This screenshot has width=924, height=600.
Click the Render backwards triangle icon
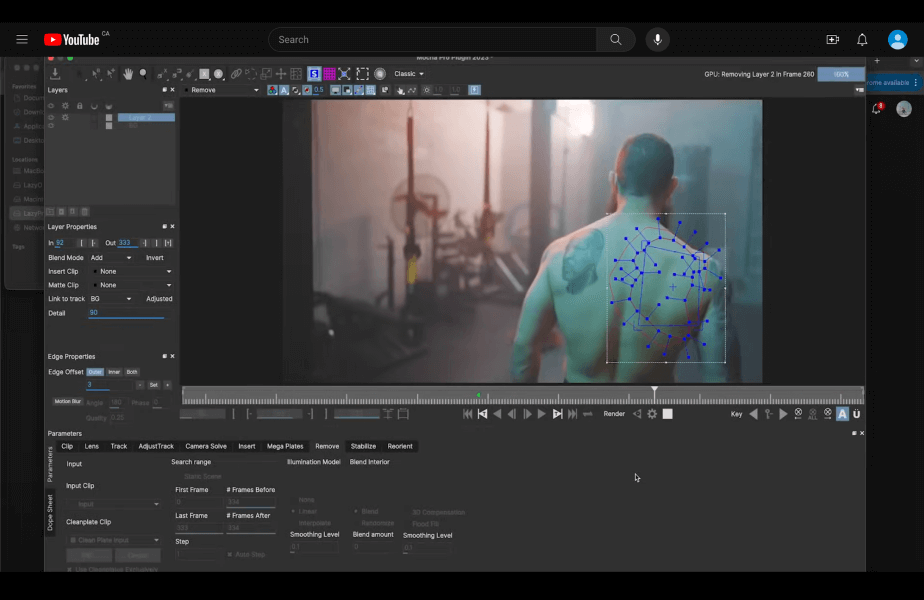pyautogui.click(x=637, y=414)
